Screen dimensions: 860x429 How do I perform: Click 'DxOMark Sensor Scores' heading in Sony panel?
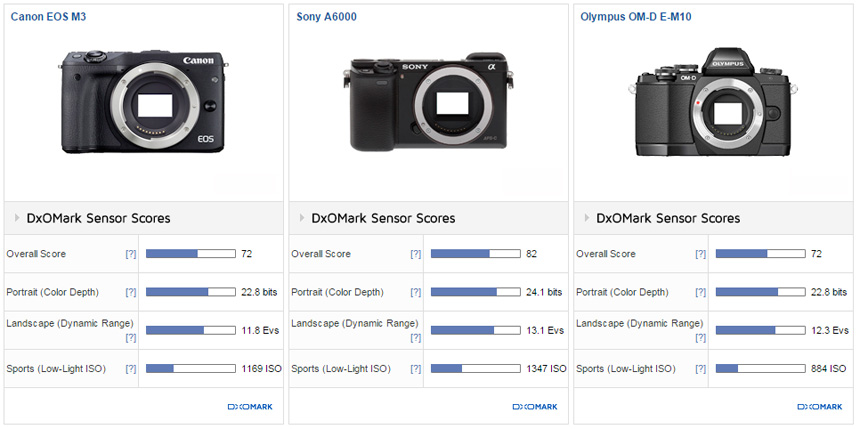383,218
